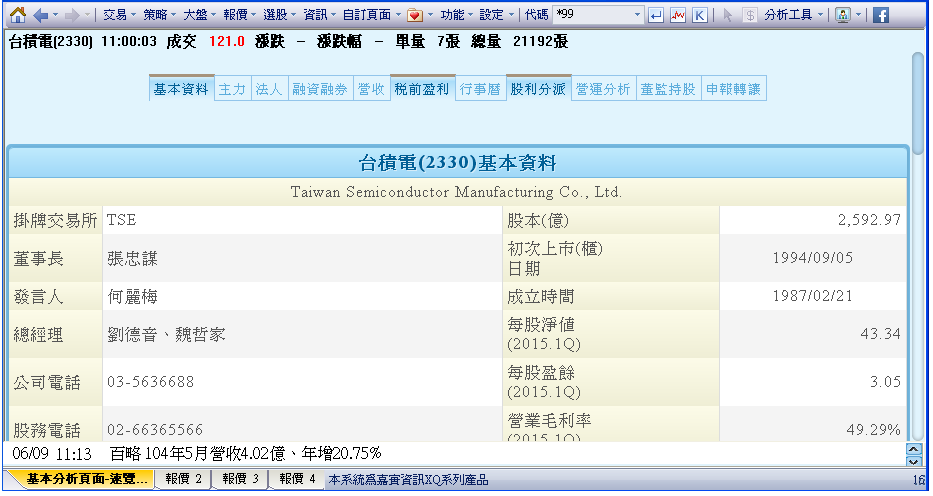Click the red heart favorites icon
The width and height of the screenshot is (933, 496).
click(414, 15)
